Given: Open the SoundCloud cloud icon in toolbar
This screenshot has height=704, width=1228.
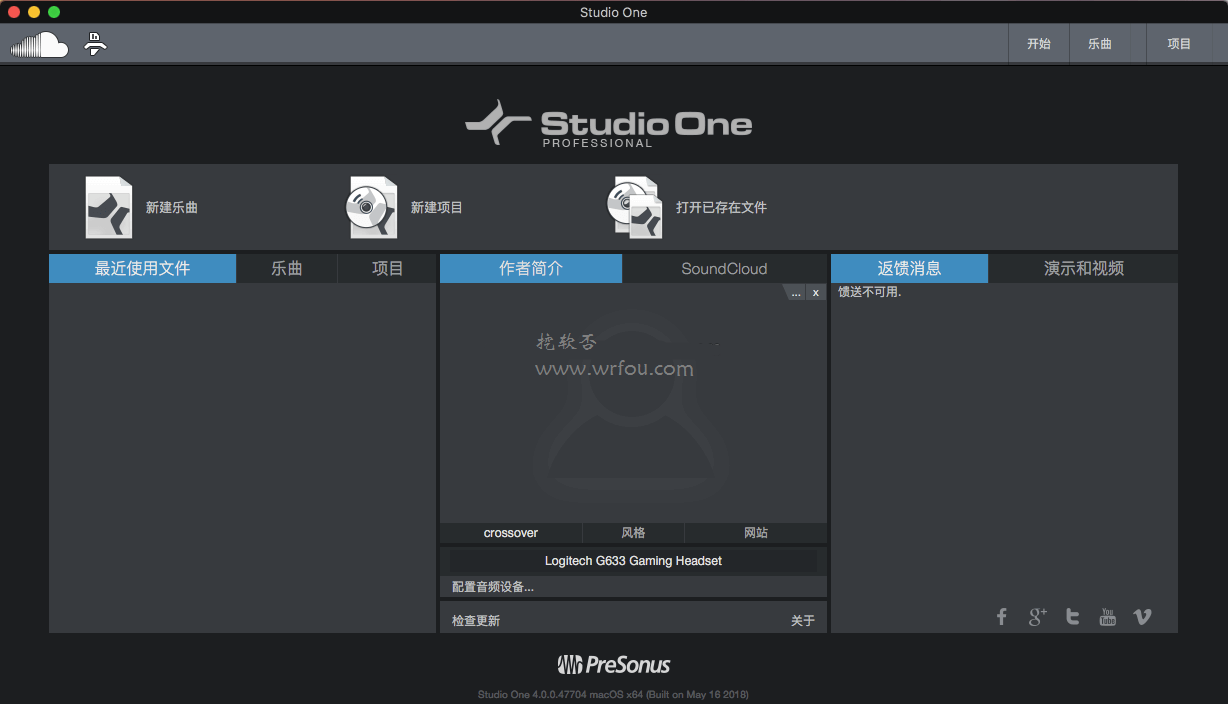Looking at the screenshot, I should tap(39, 45).
